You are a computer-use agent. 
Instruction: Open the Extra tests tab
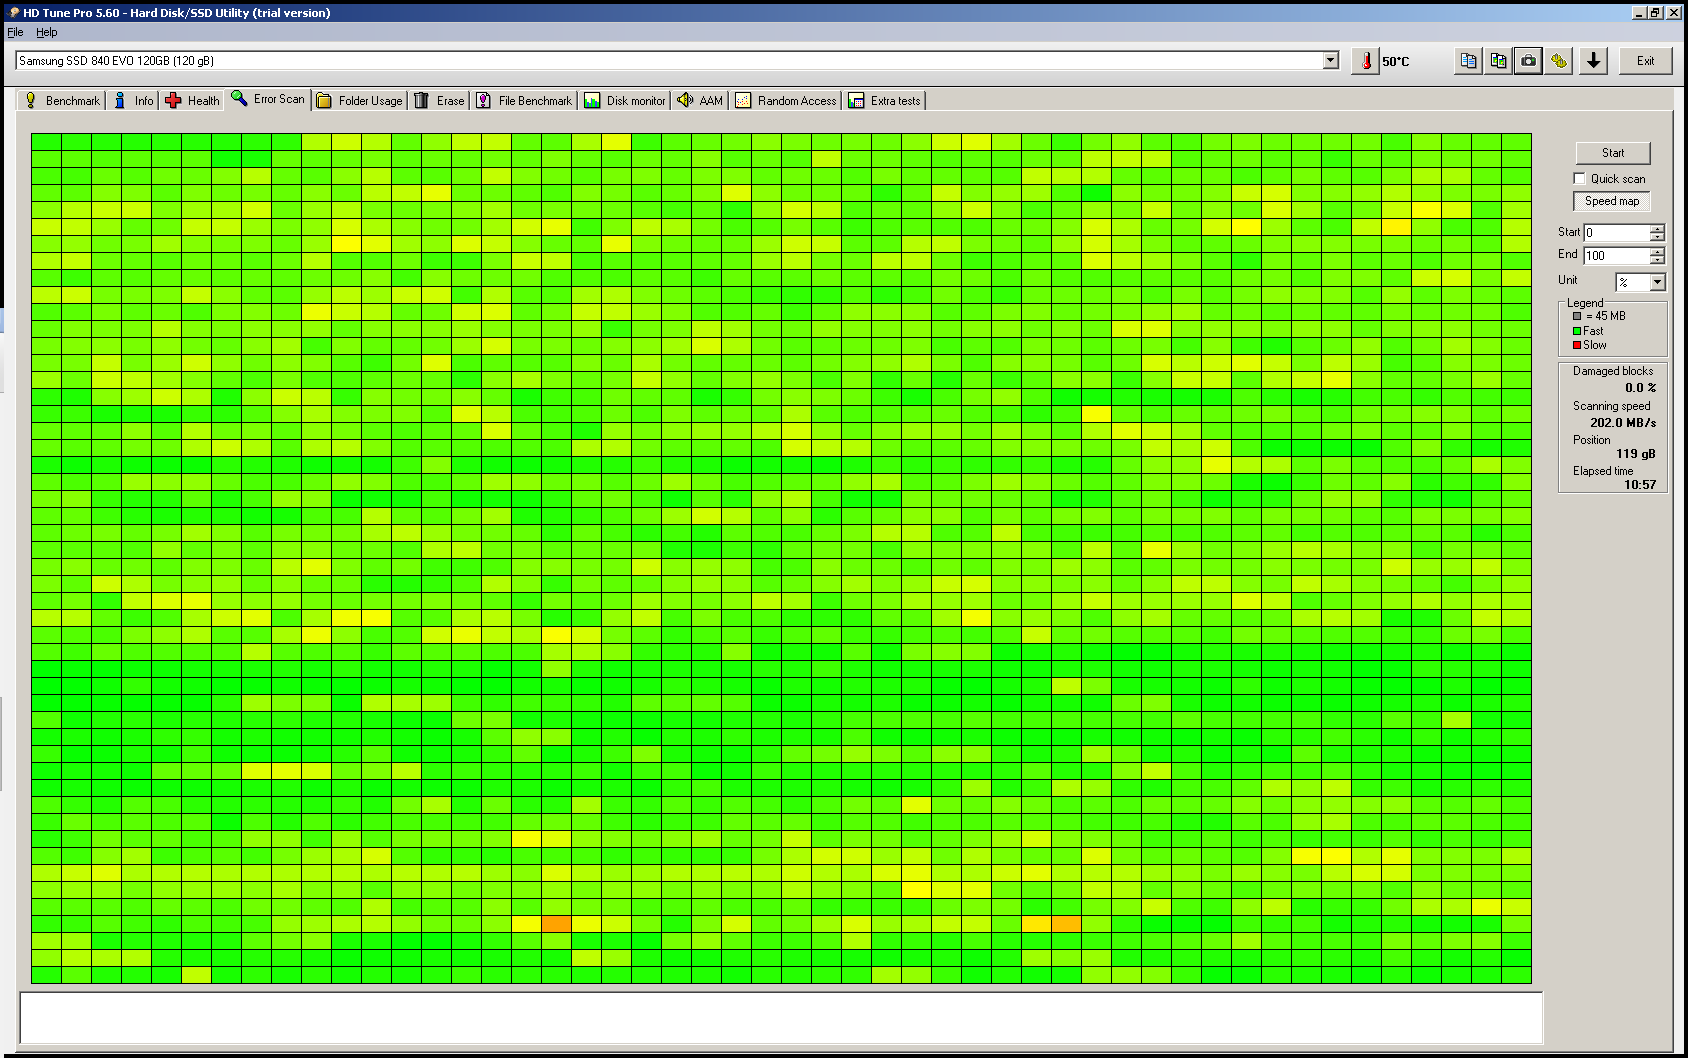click(885, 100)
